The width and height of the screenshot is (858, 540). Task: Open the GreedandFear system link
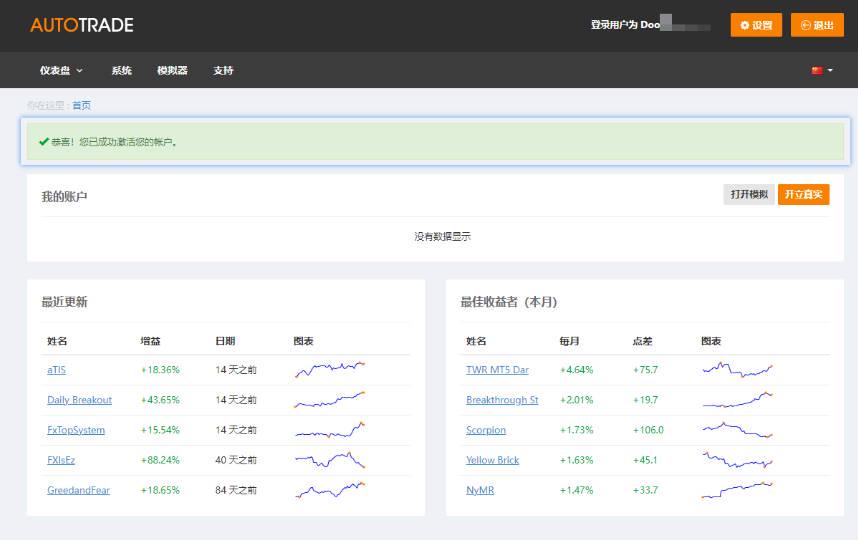click(x=78, y=490)
